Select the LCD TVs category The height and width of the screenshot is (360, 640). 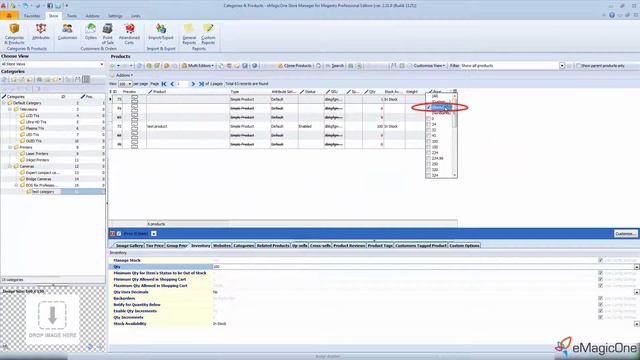click(33, 116)
